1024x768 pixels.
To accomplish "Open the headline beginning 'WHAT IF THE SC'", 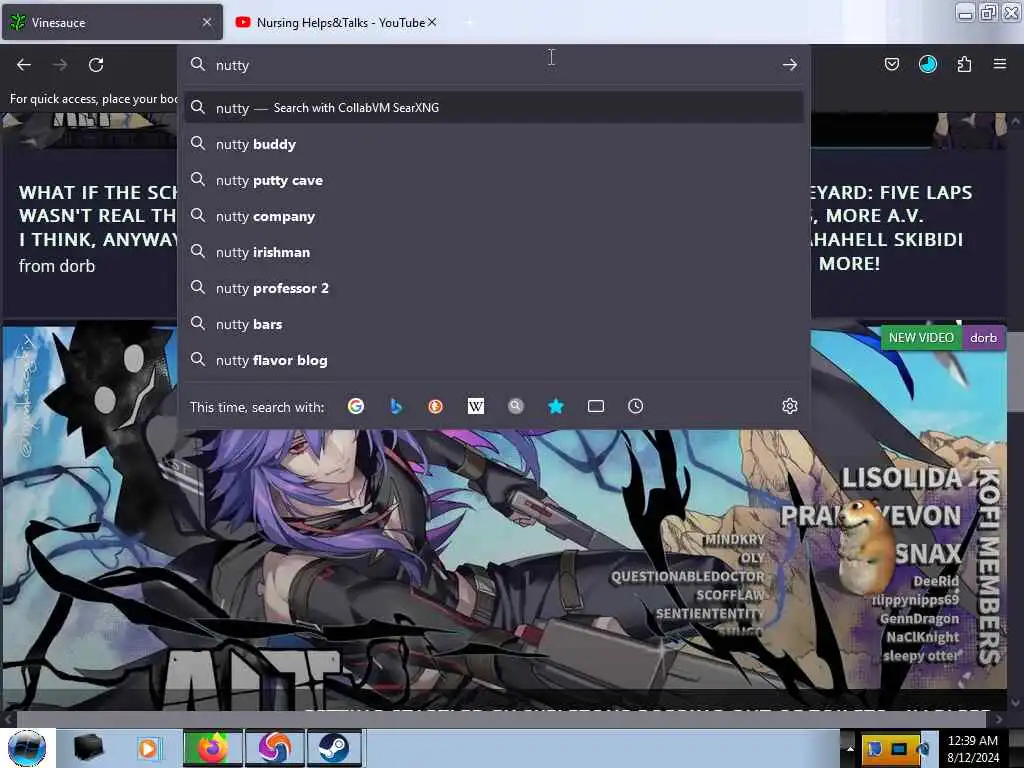I will [x=98, y=216].
